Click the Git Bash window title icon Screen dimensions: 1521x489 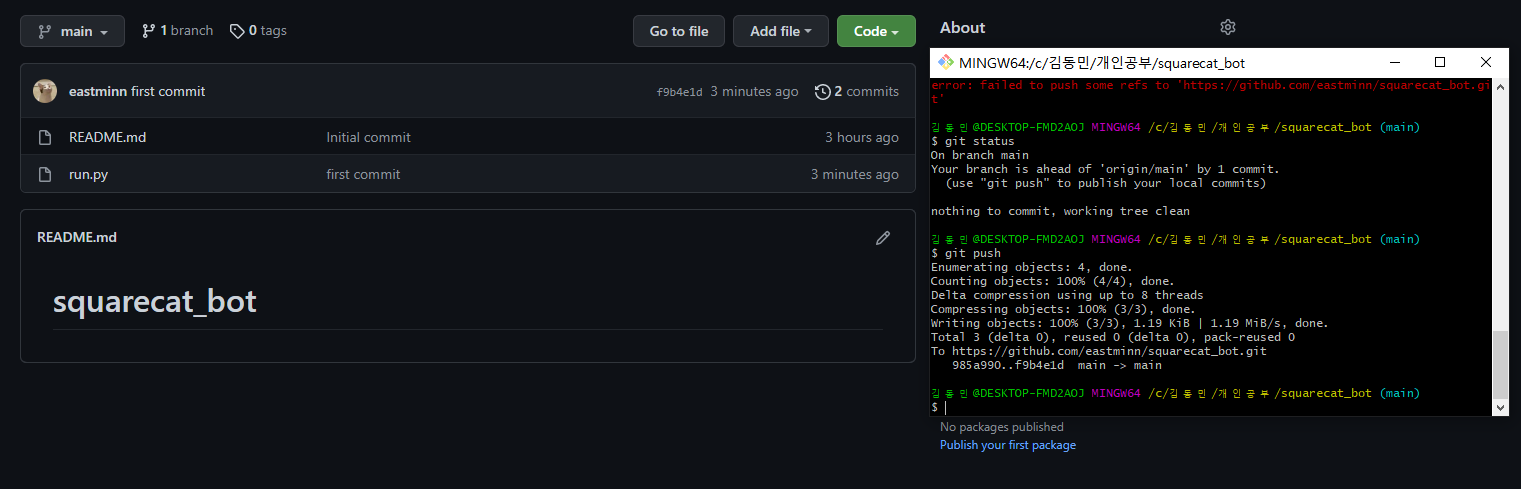click(x=946, y=62)
